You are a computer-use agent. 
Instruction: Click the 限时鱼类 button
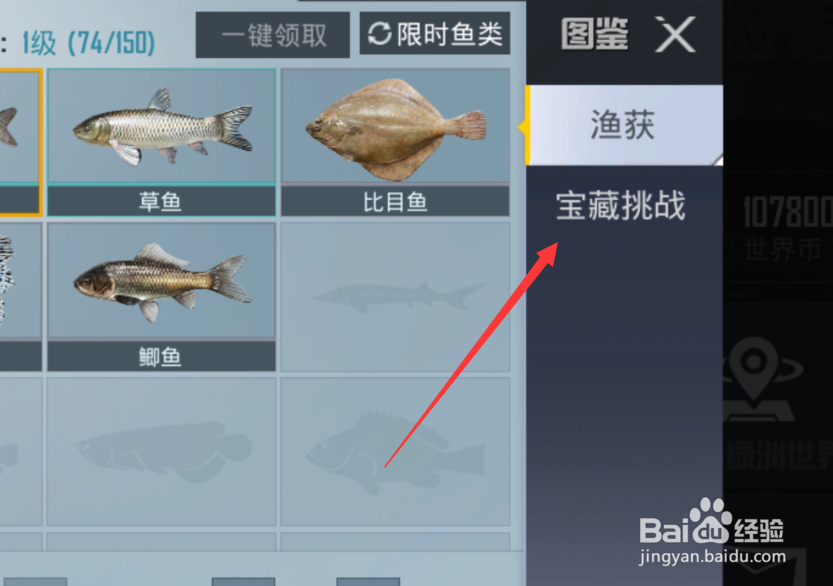click(435, 34)
